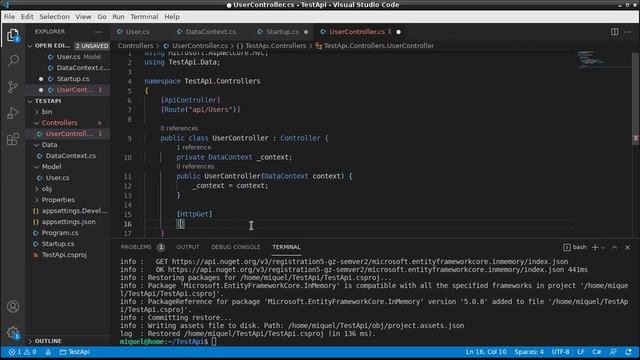Screen dimensions: 640x360
Task: Open the Search view icon
Action: point(13,61)
